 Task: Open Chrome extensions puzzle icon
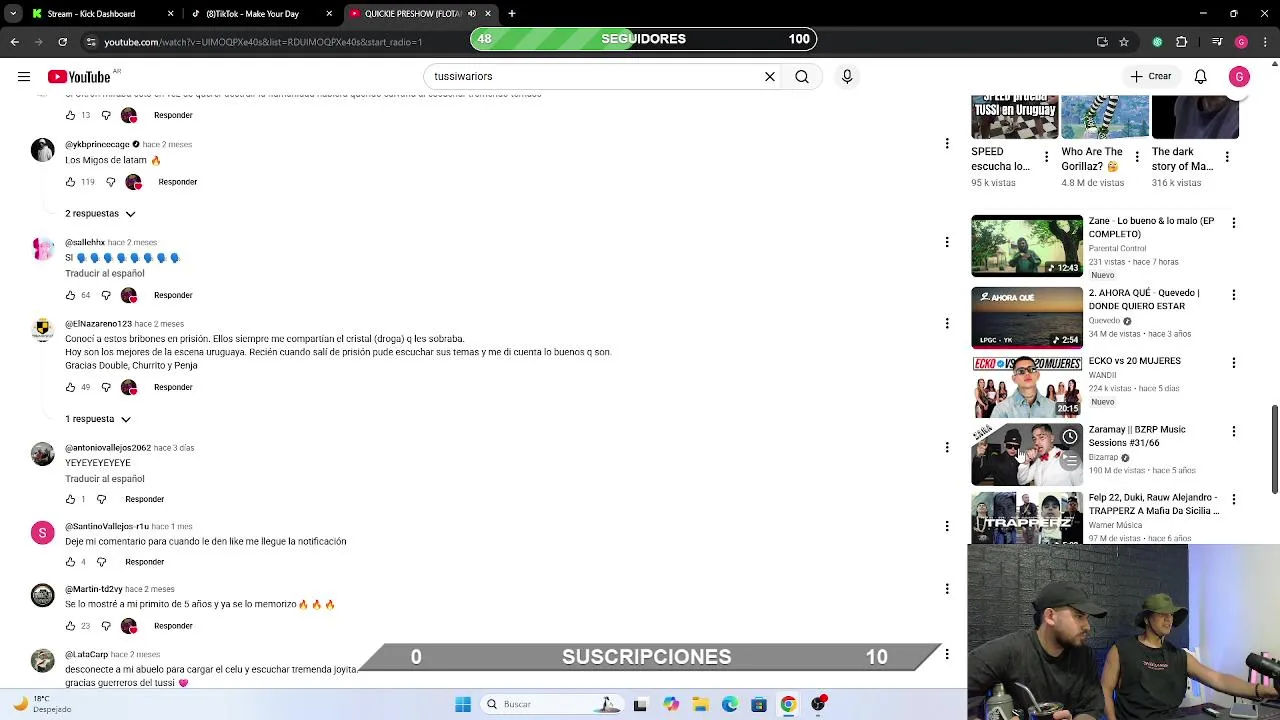click(x=1182, y=42)
